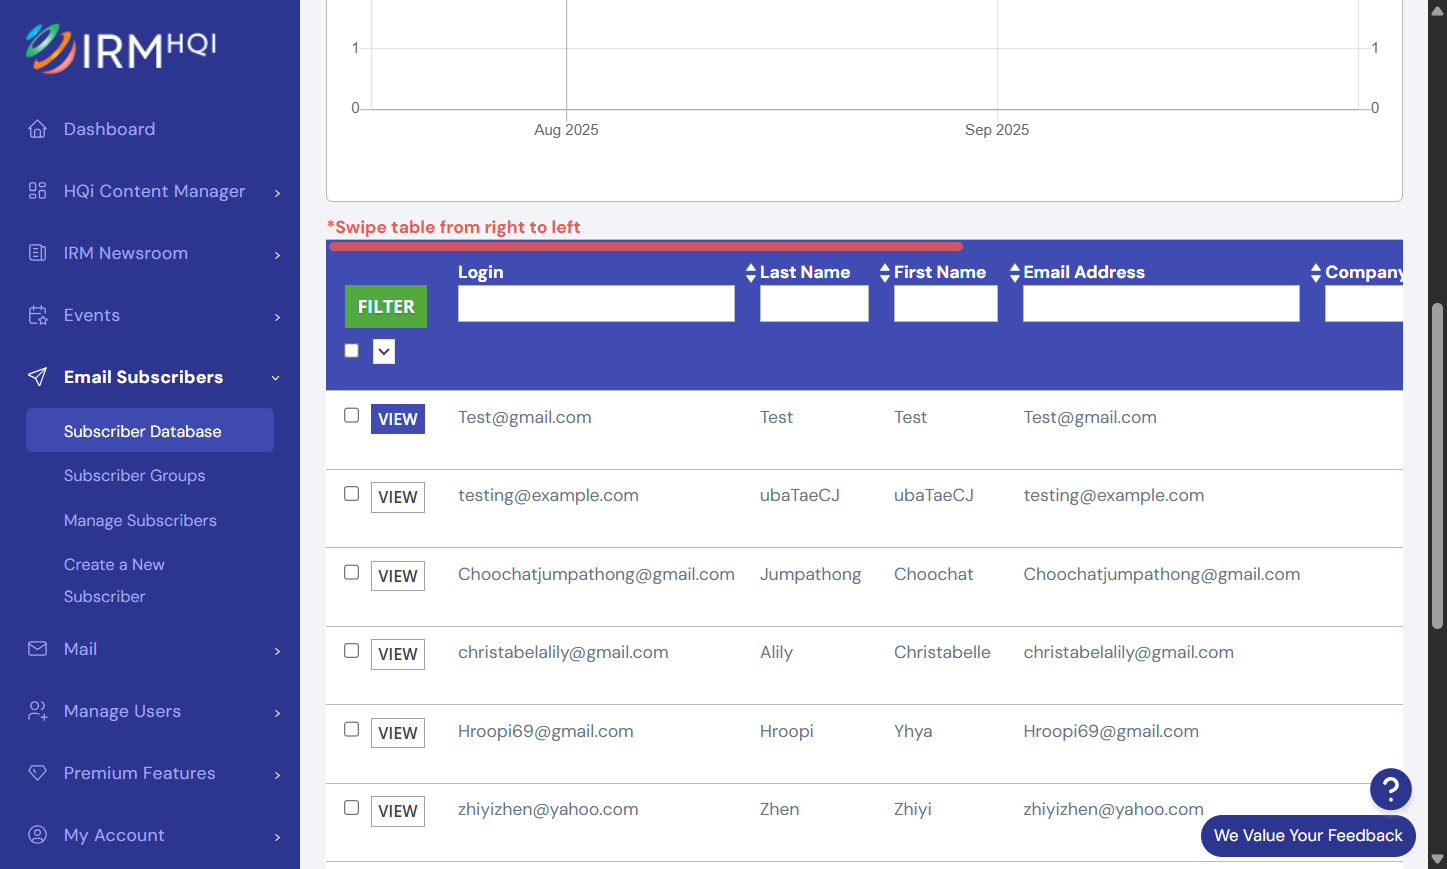Screen dimensions: 1447x869
Task: Click the red horizontal table scroll bar
Action: coord(646,246)
